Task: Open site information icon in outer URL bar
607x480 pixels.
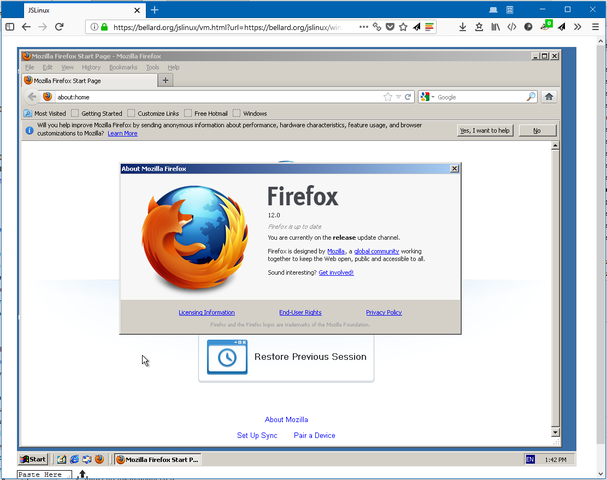Action: [94, 27]
